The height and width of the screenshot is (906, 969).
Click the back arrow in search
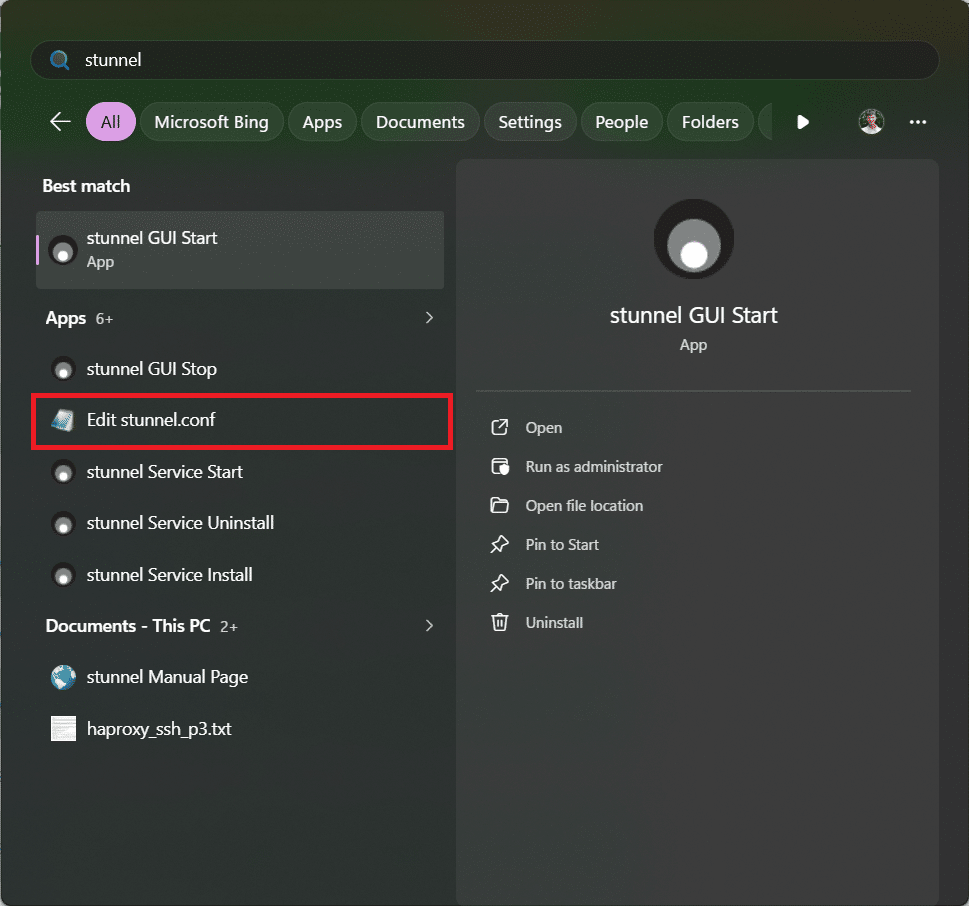pyautogui.click(x=60, y=122)
